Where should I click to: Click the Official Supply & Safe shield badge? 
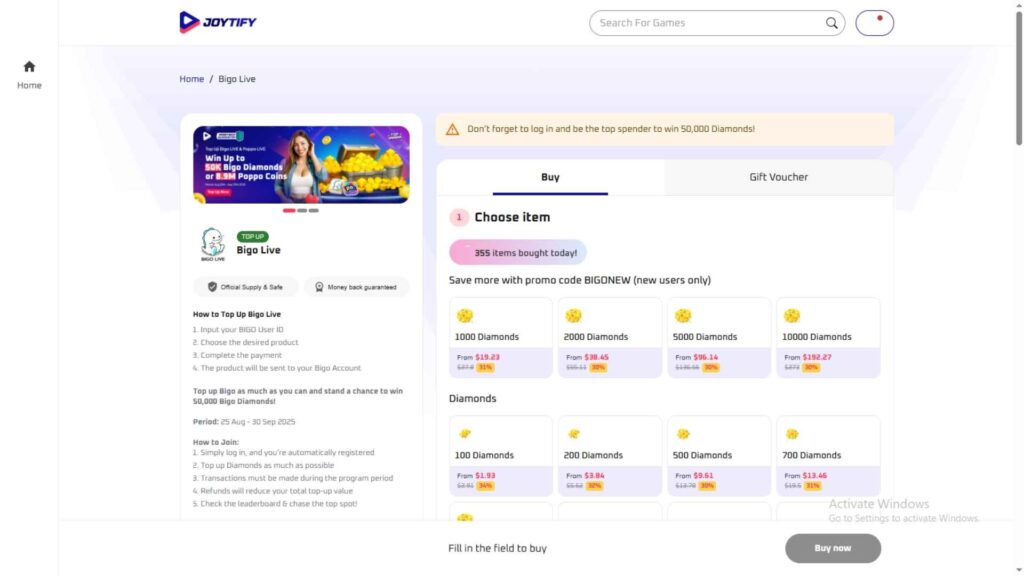tap(246, 287)
